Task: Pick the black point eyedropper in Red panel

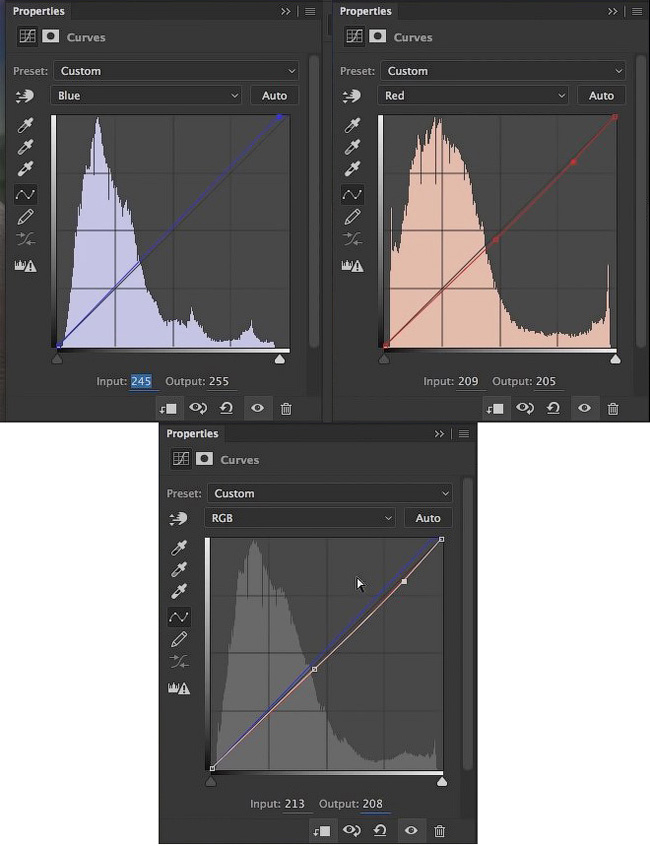Action: click(x=352, y=125)
